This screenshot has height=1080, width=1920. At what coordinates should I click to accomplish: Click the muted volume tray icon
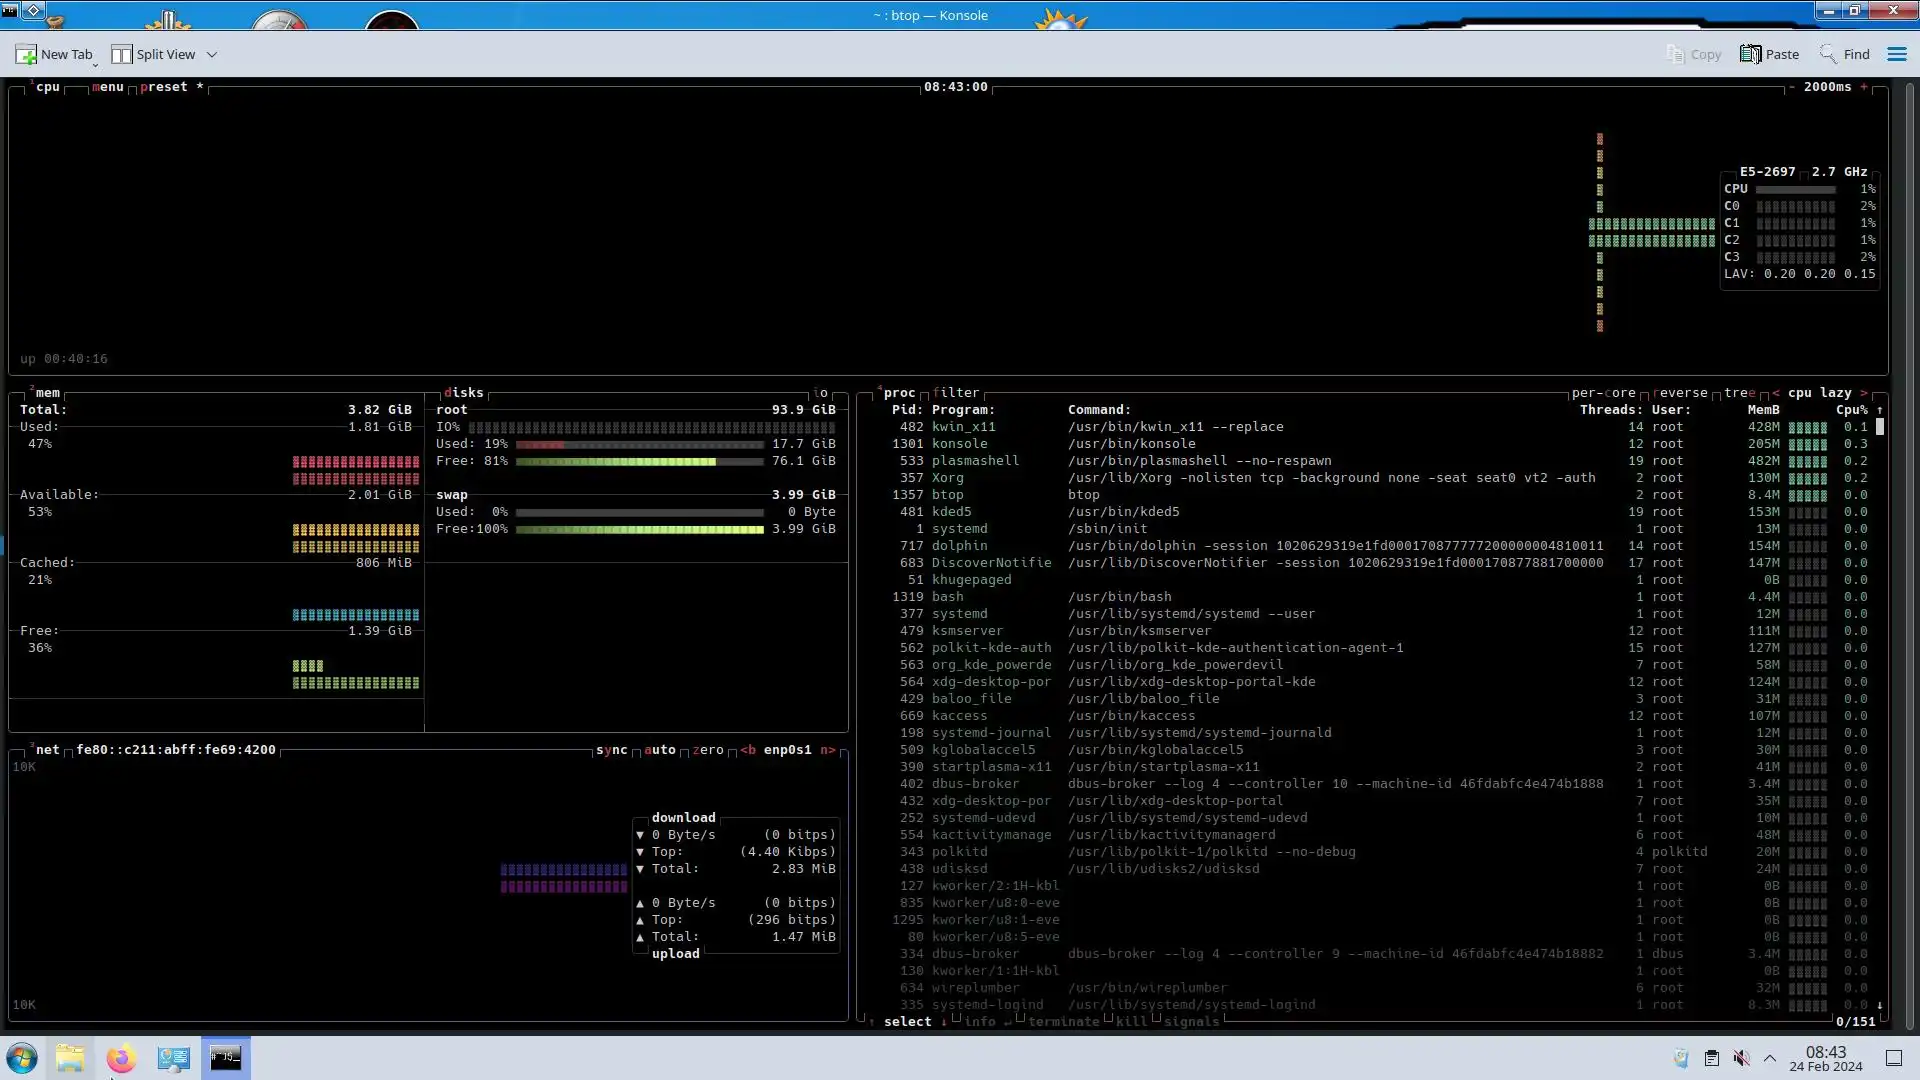pos(1741,1058)
